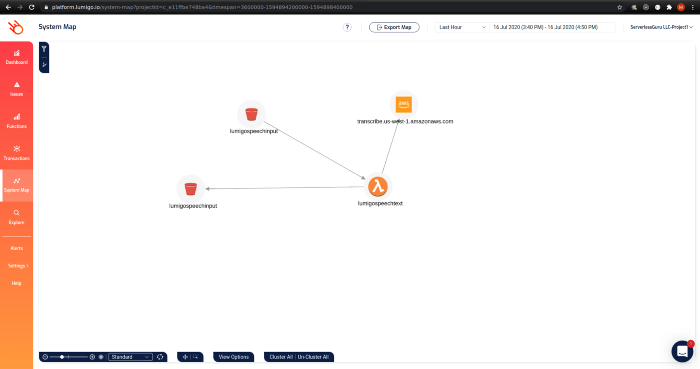
Task: Click the zoom slider handle
Action: pos(62,357)
